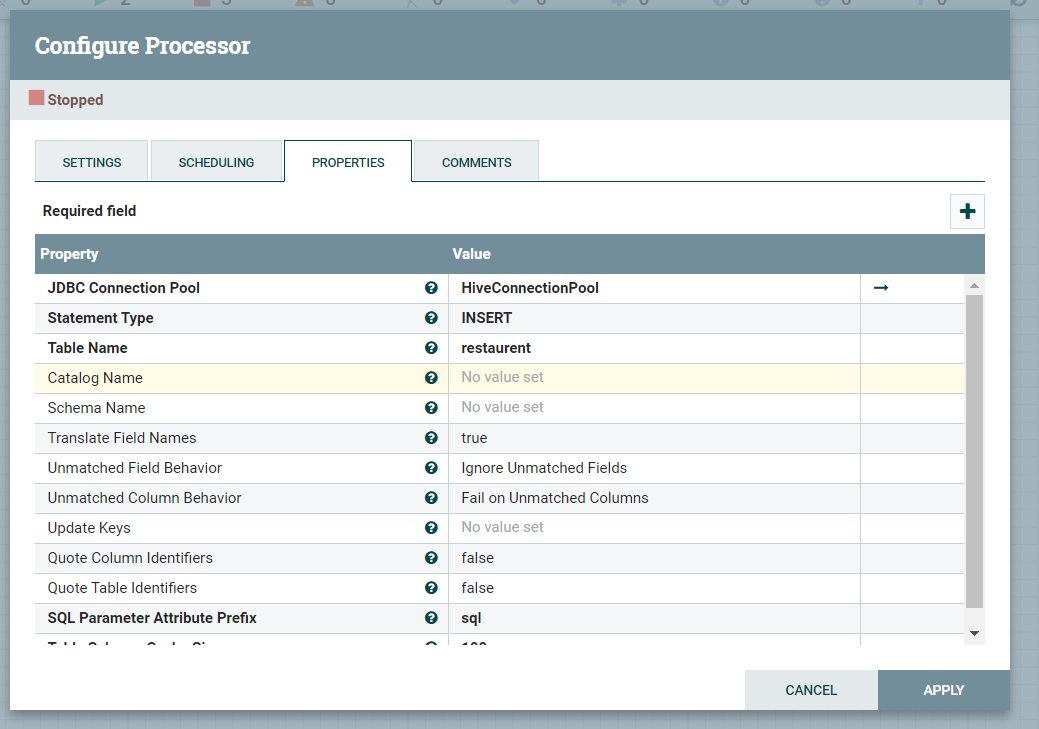Cancel the processor configuration
This screenshot has height=729, width=1039.
tap(811, 690)
